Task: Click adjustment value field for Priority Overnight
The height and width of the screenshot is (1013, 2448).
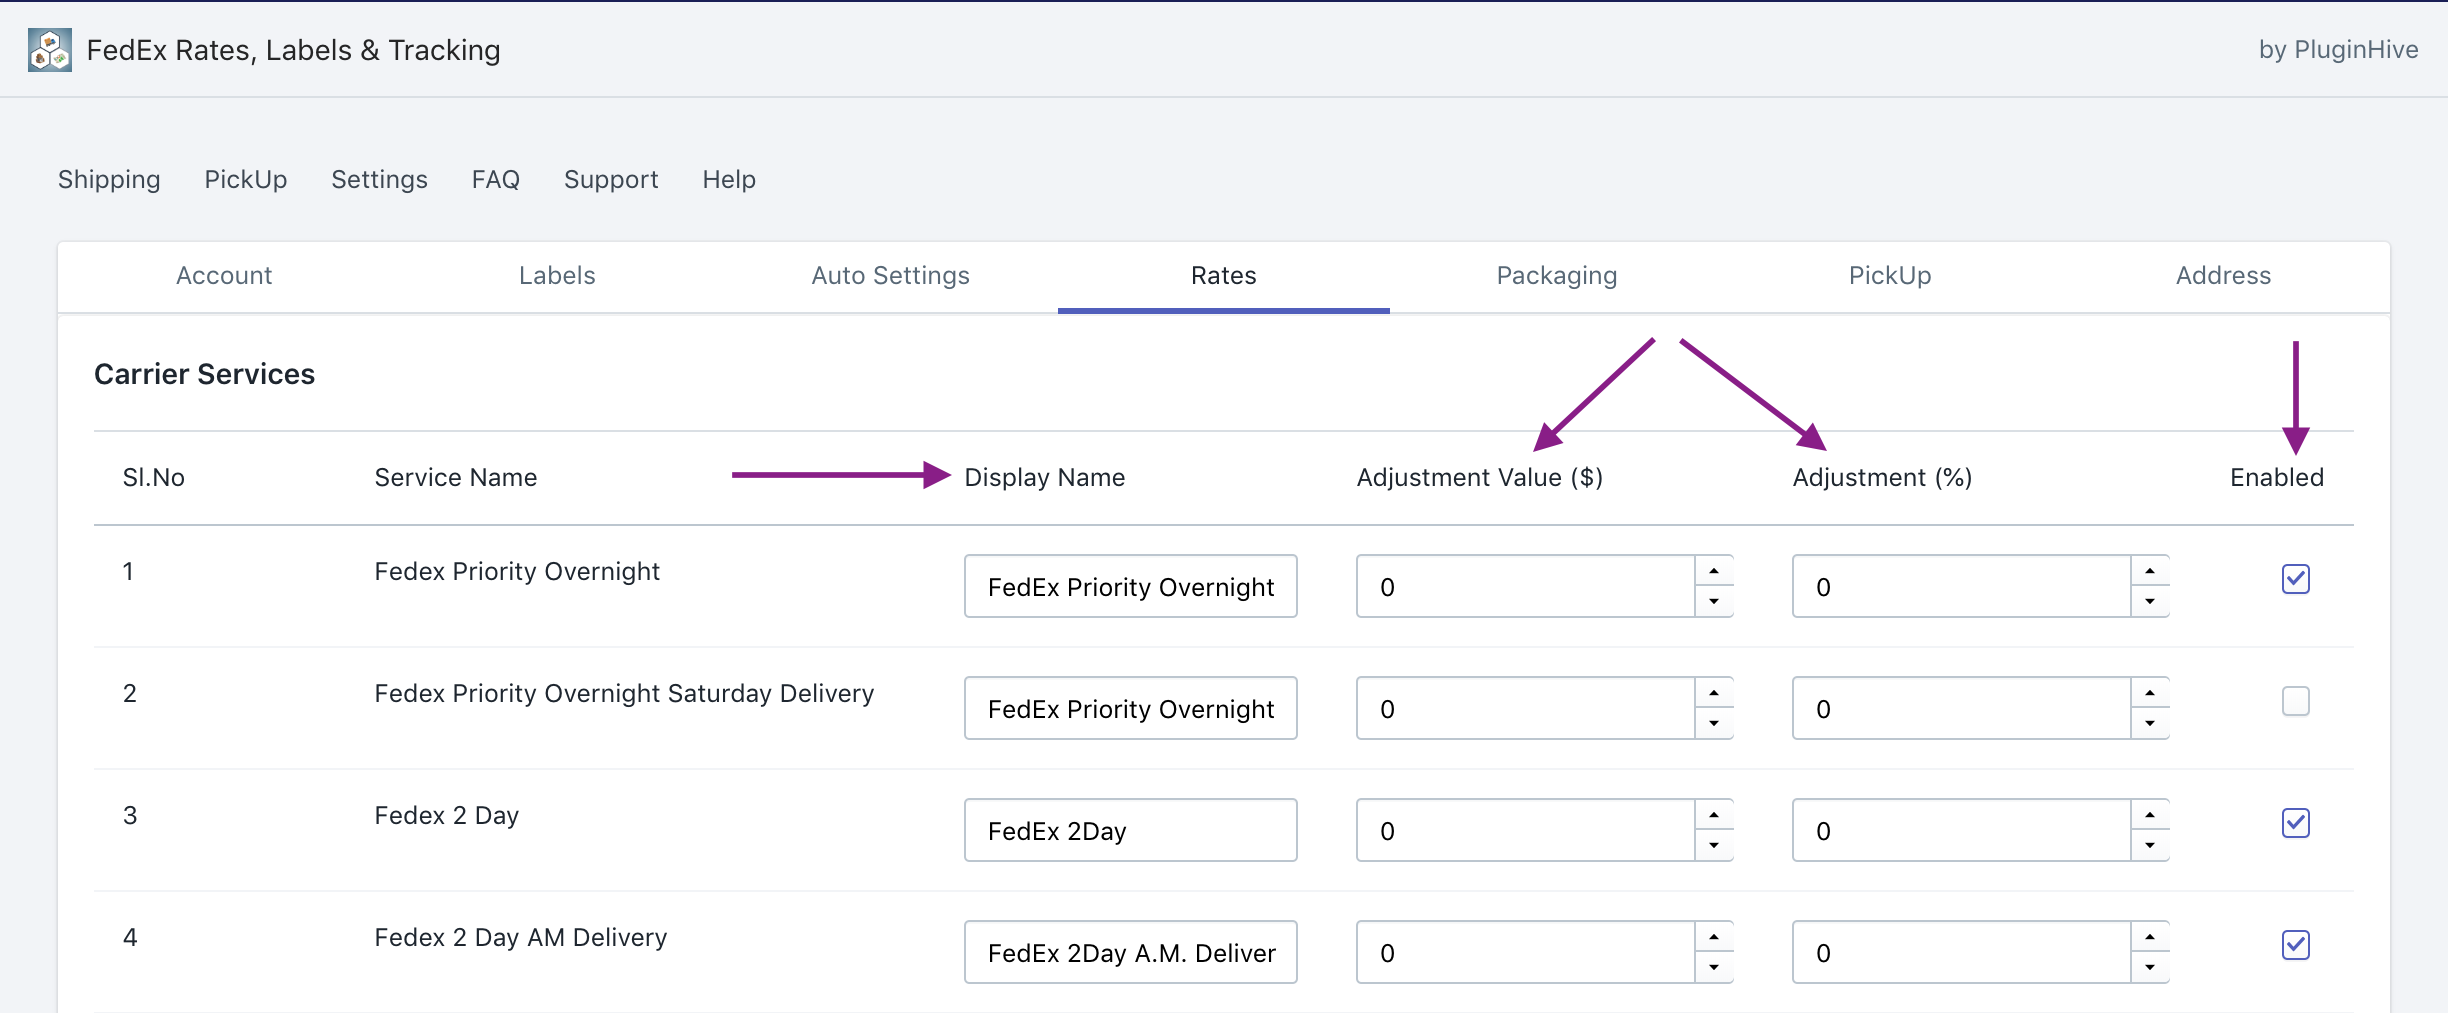Action: (1526, 586)
